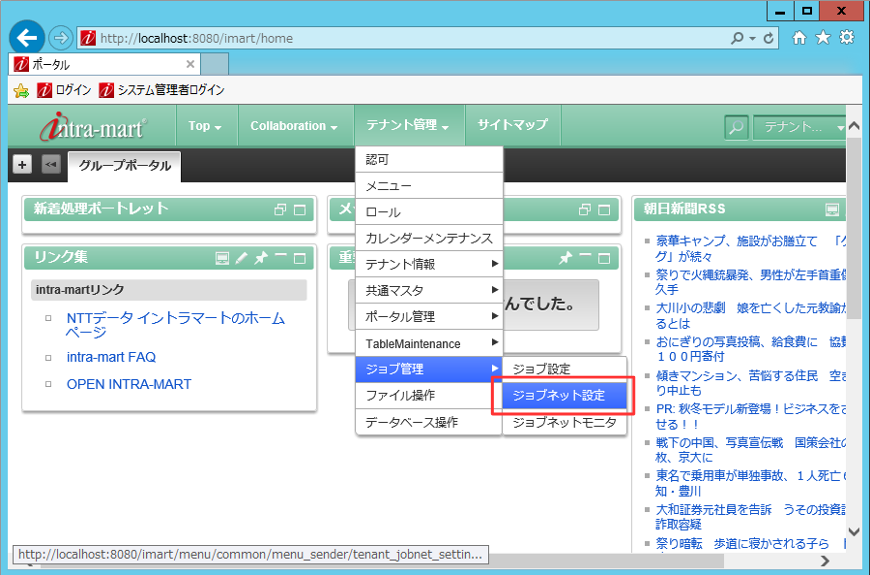Viewport: 870px width, 575px height.
Task: Open PR: 秋冬モデル新登場 headline
Action: 750,416
